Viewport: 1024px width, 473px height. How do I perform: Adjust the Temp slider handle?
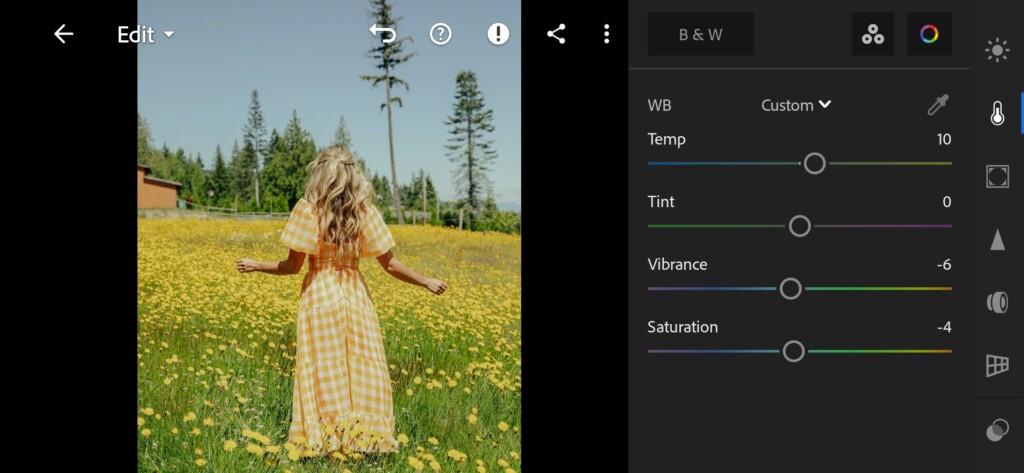pyautogui.click(x=814, y=163)
